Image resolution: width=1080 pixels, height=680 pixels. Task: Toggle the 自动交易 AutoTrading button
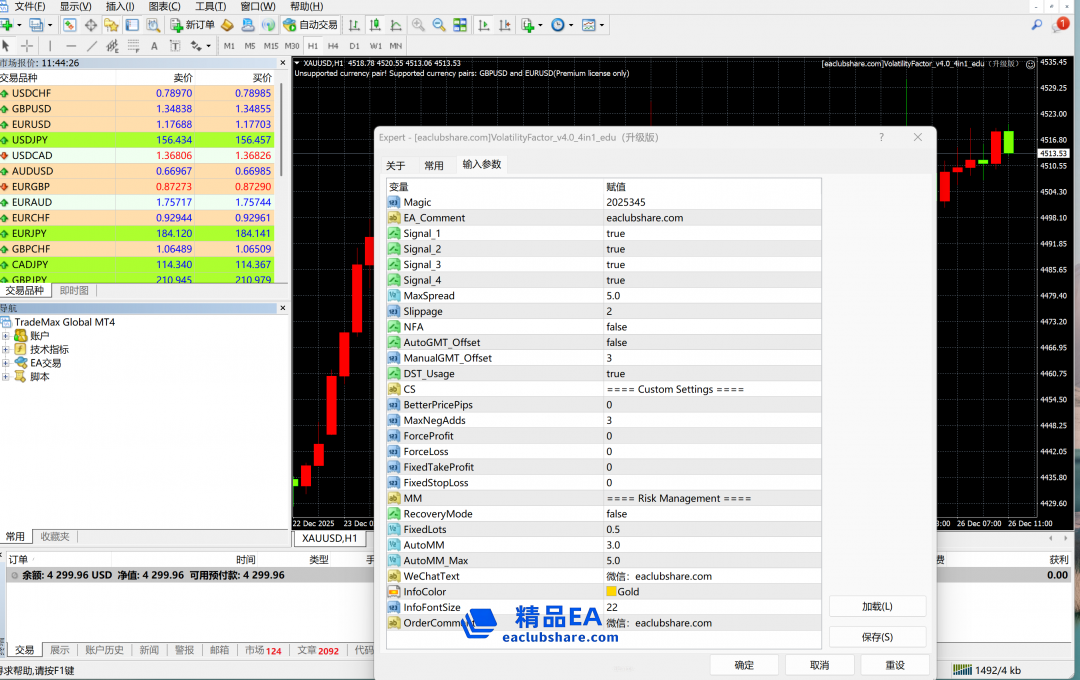[x=310, y=25]
